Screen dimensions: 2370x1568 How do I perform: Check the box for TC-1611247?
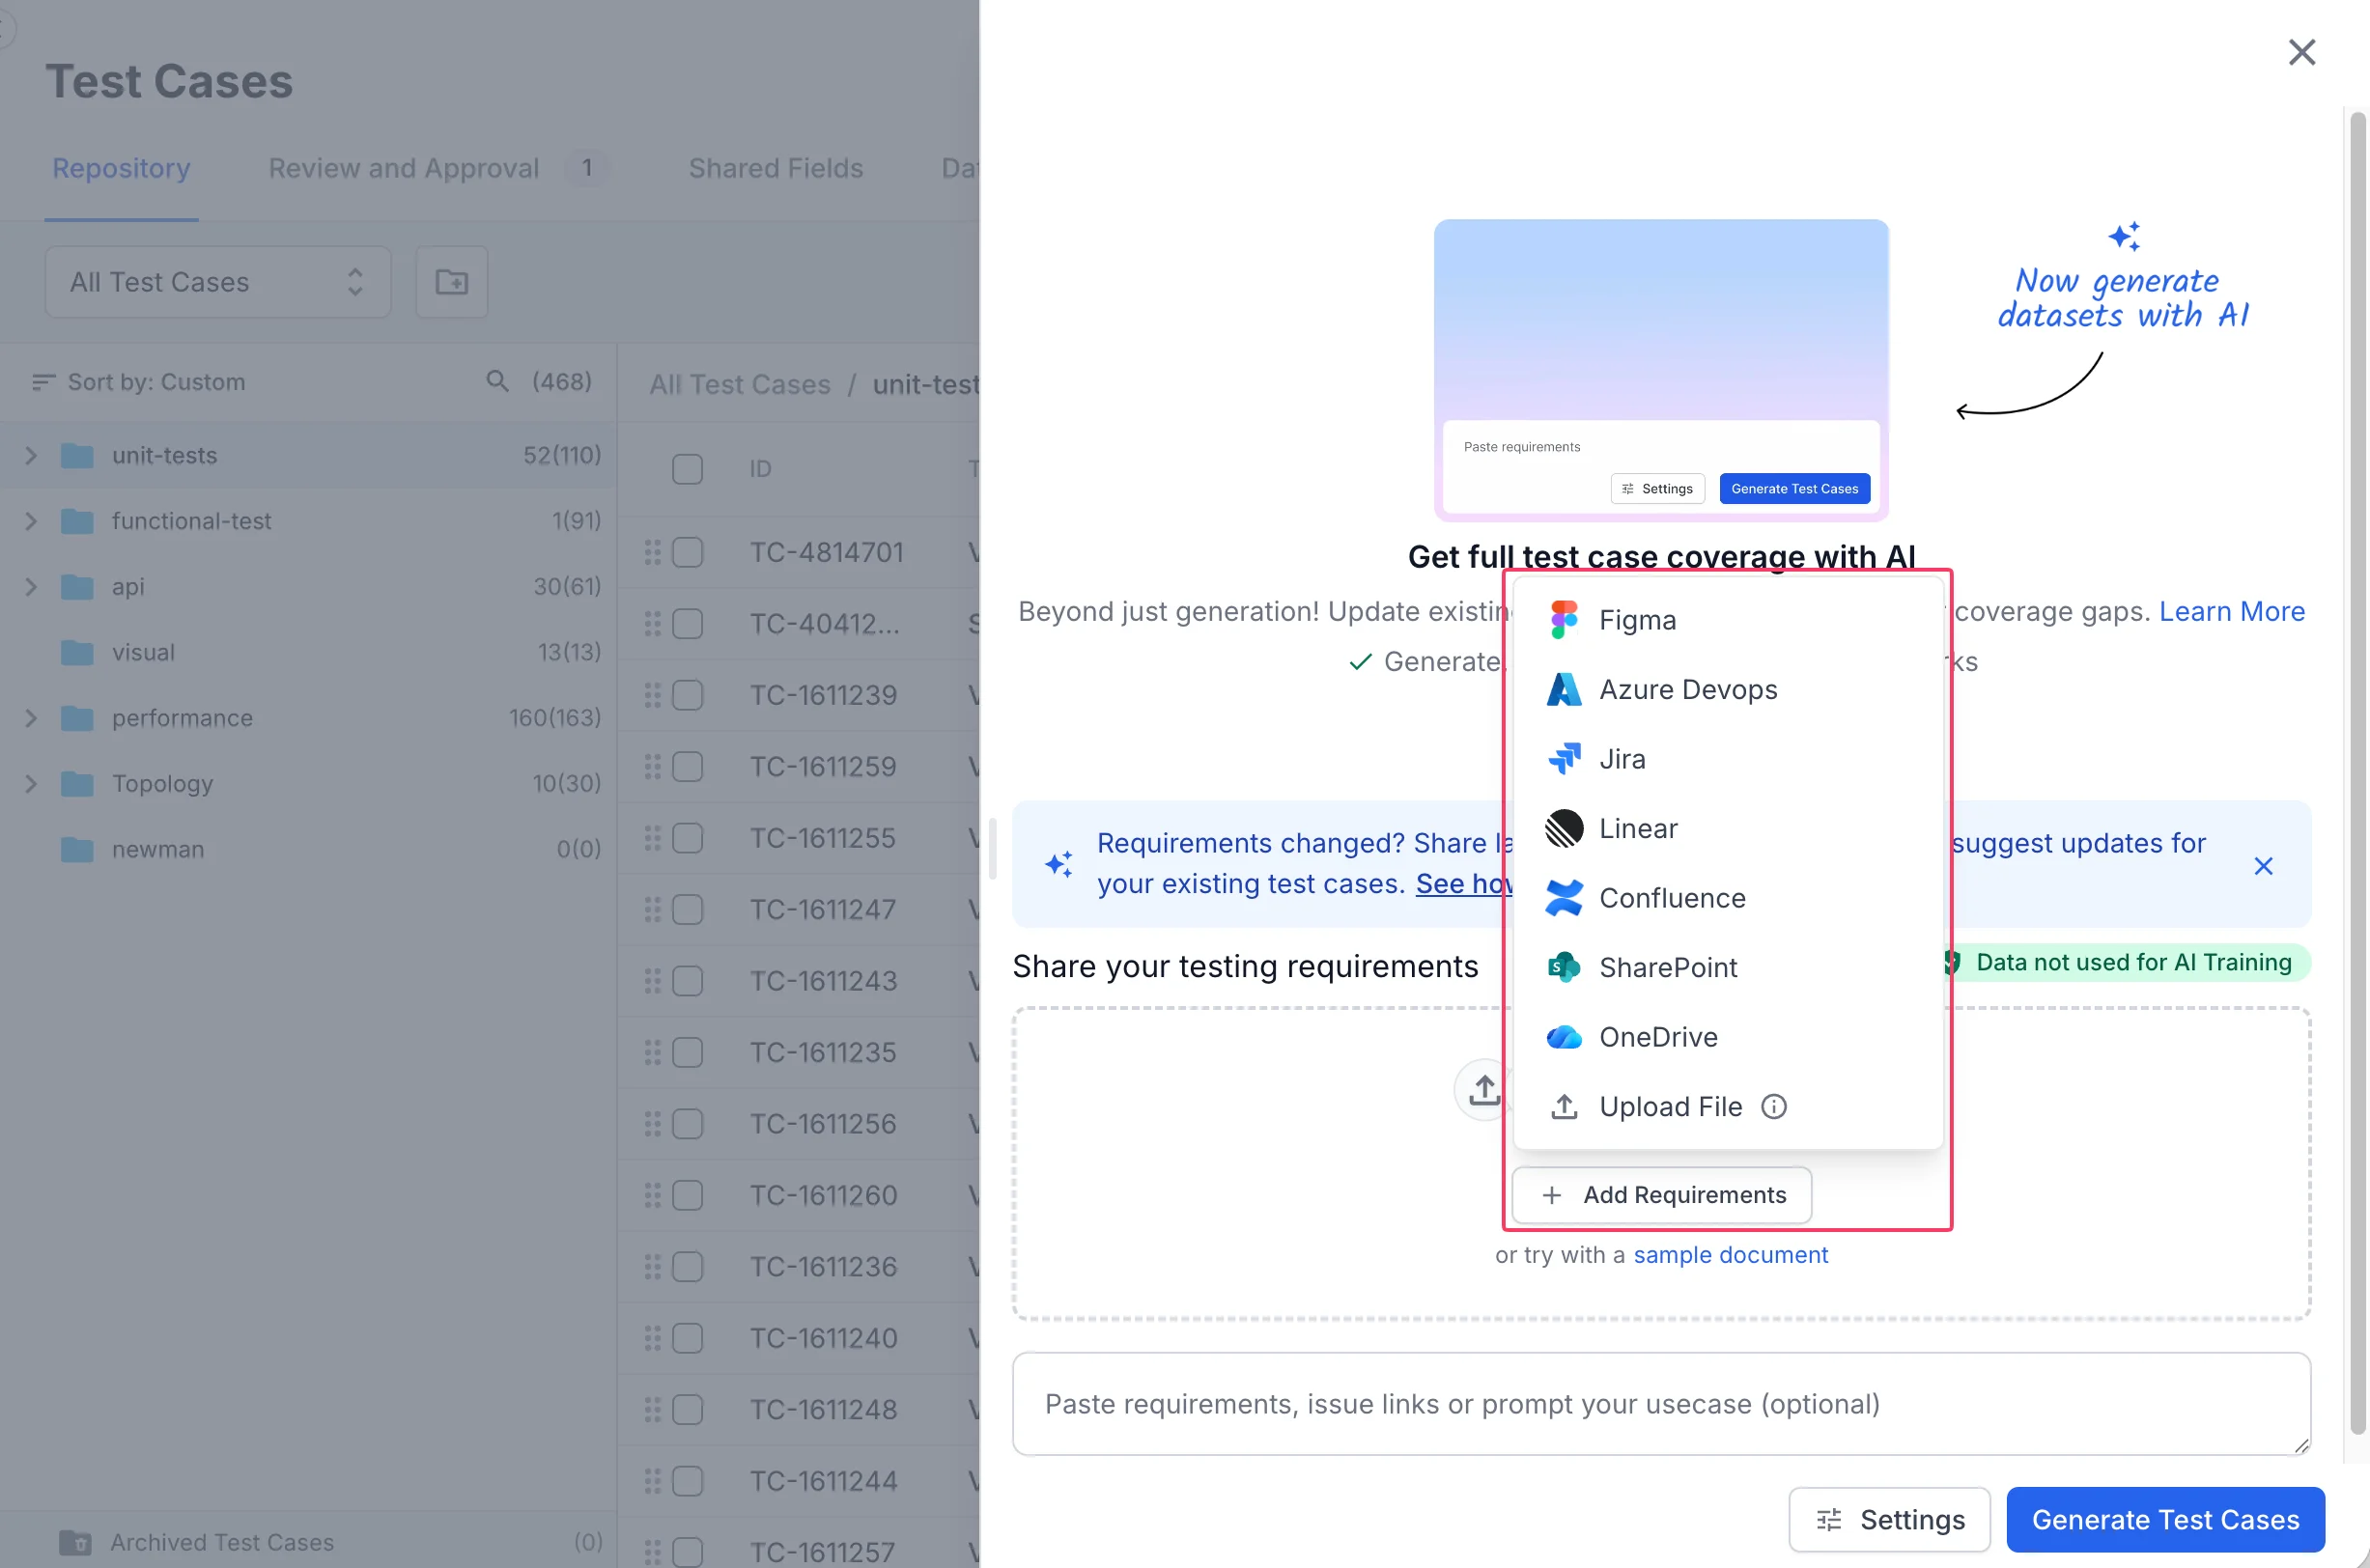[x=687, y=909]
